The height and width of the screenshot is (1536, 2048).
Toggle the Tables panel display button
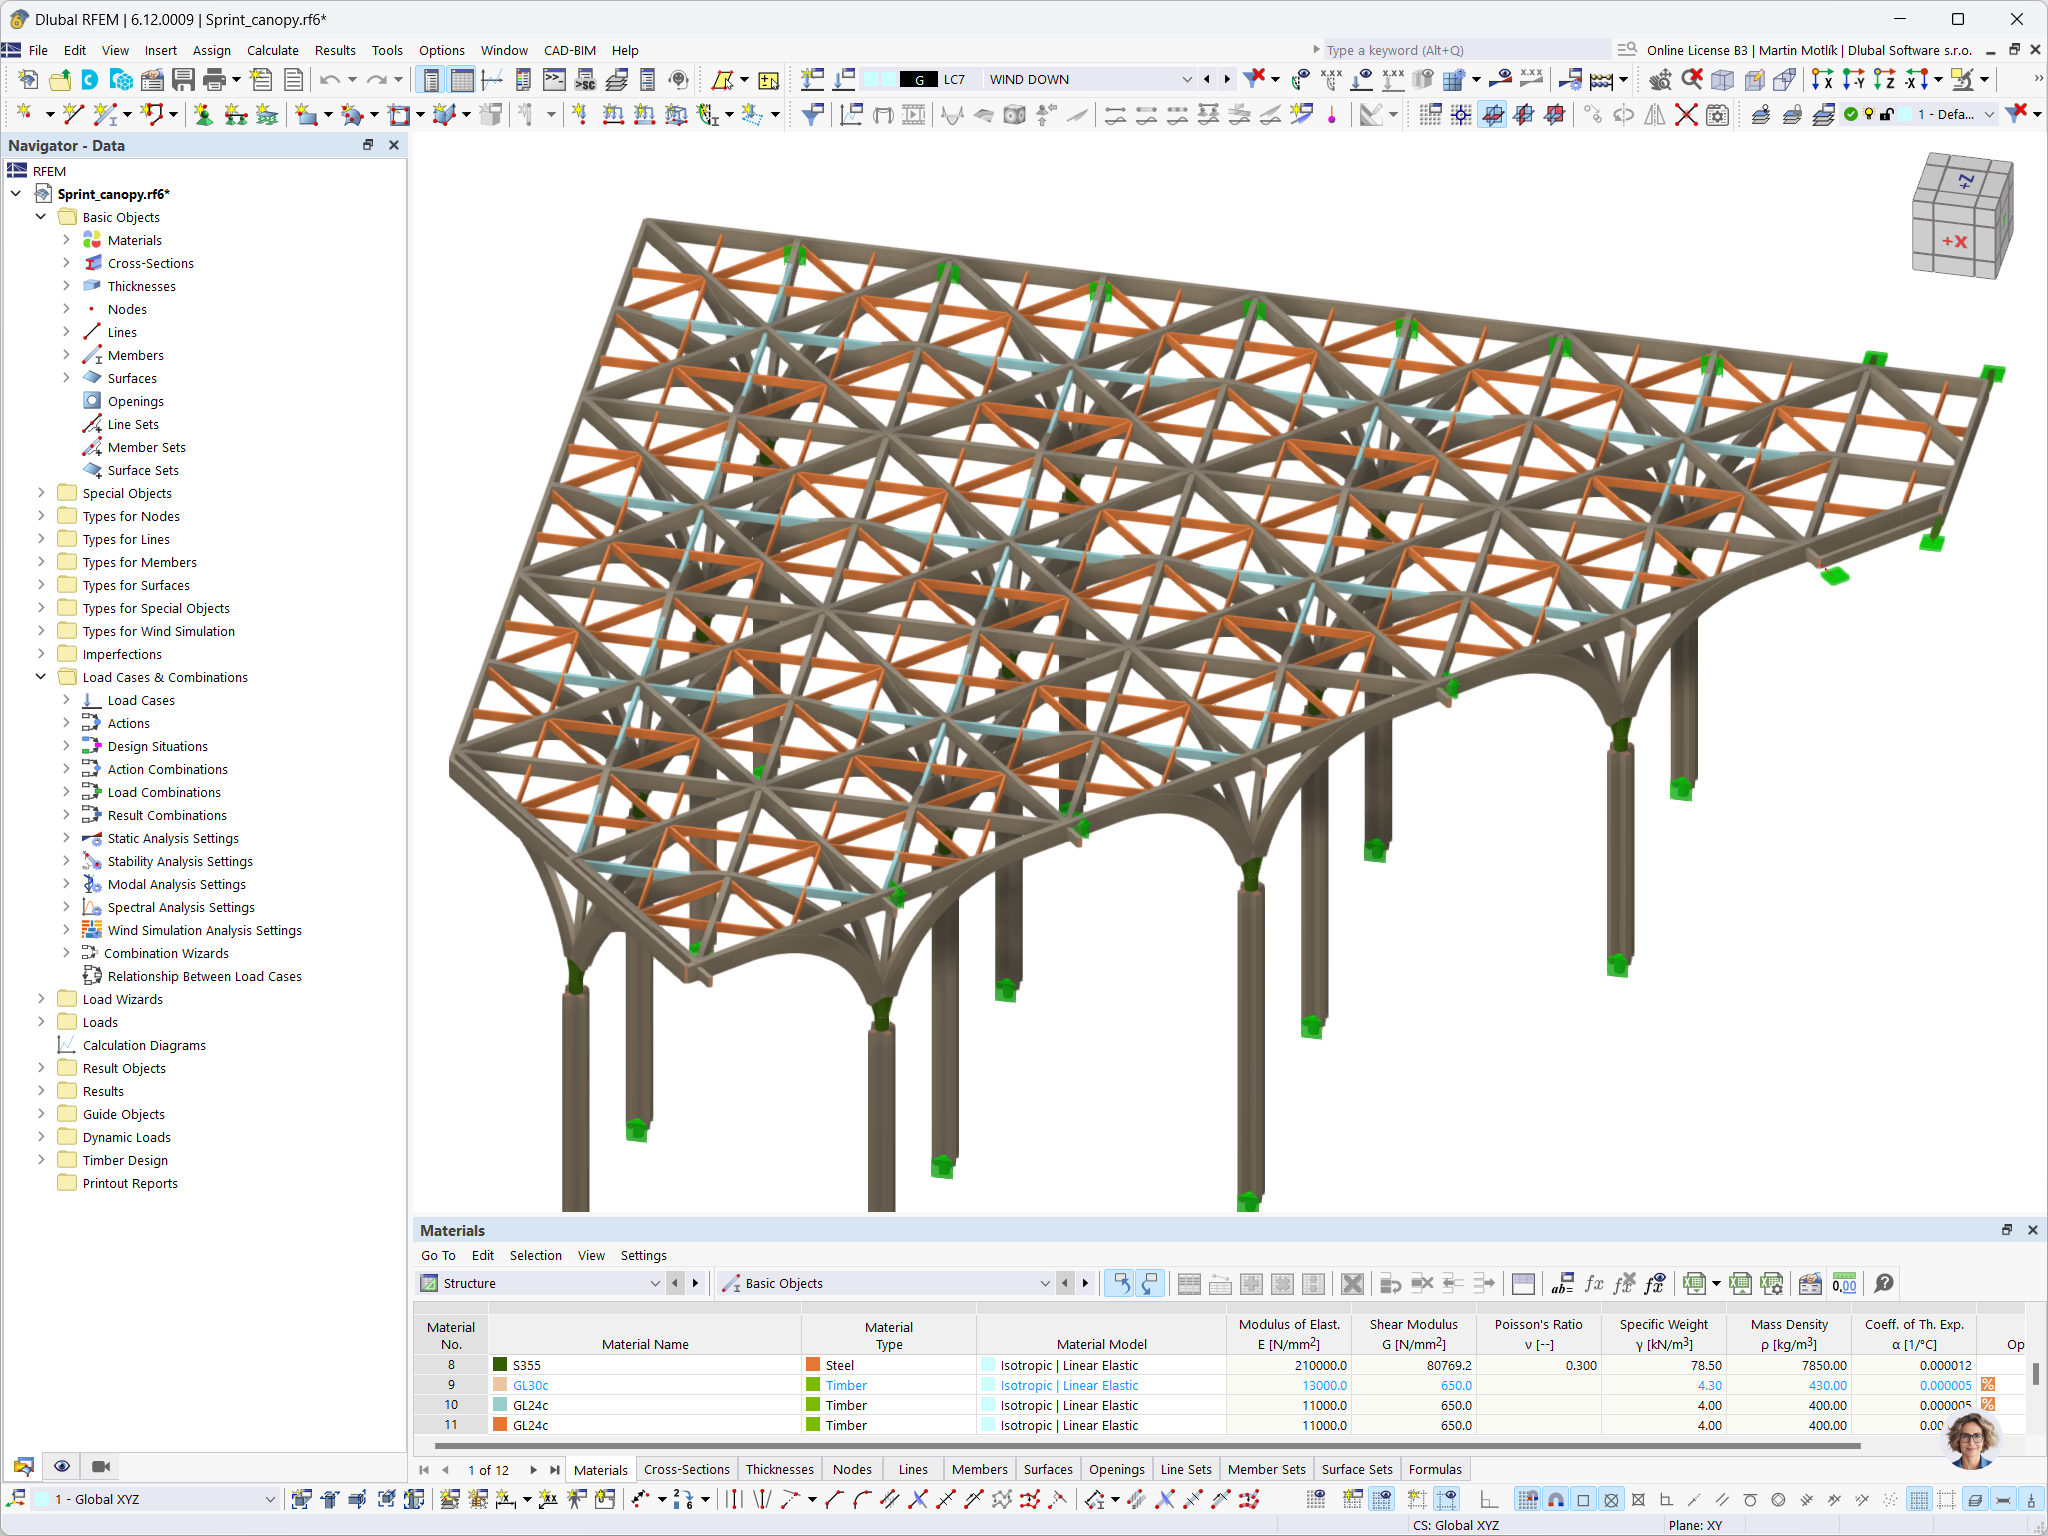462,80
